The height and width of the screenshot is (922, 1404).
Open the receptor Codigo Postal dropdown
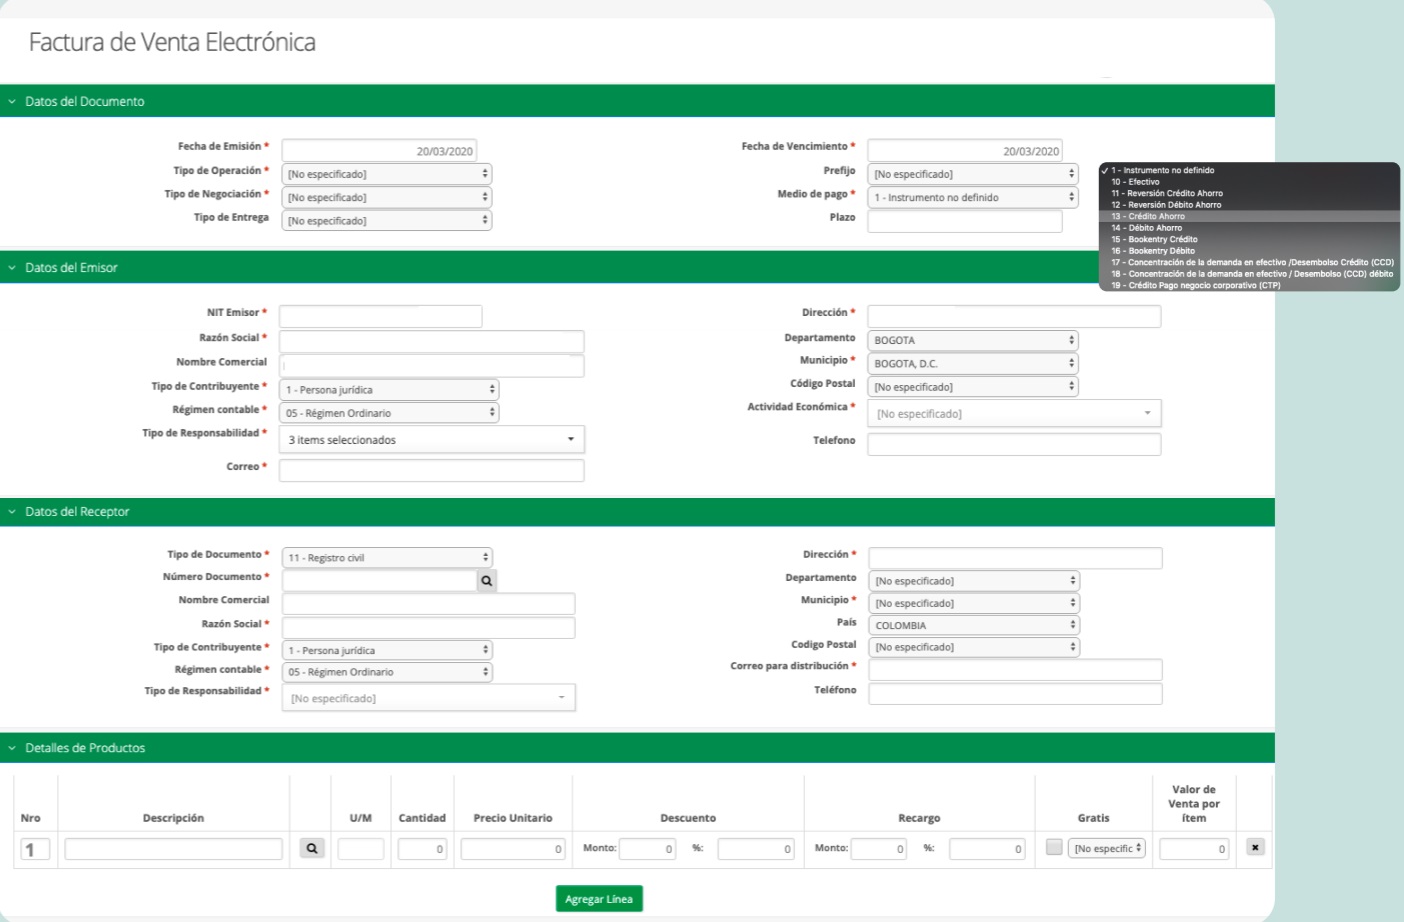[x=974, y=647]
